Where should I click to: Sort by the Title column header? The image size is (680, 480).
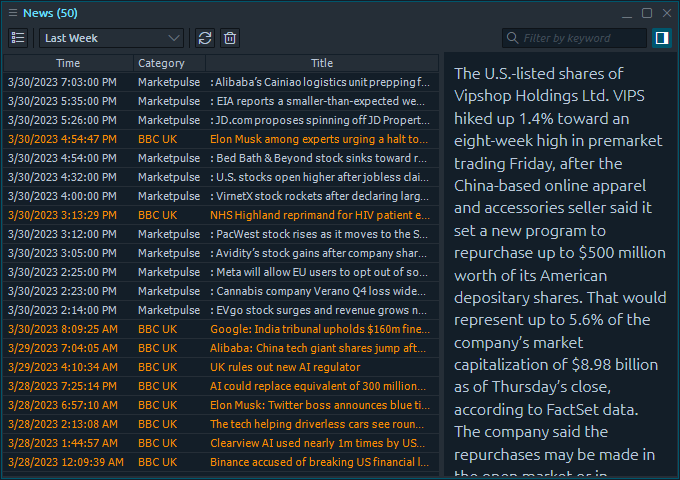[321, 63]
